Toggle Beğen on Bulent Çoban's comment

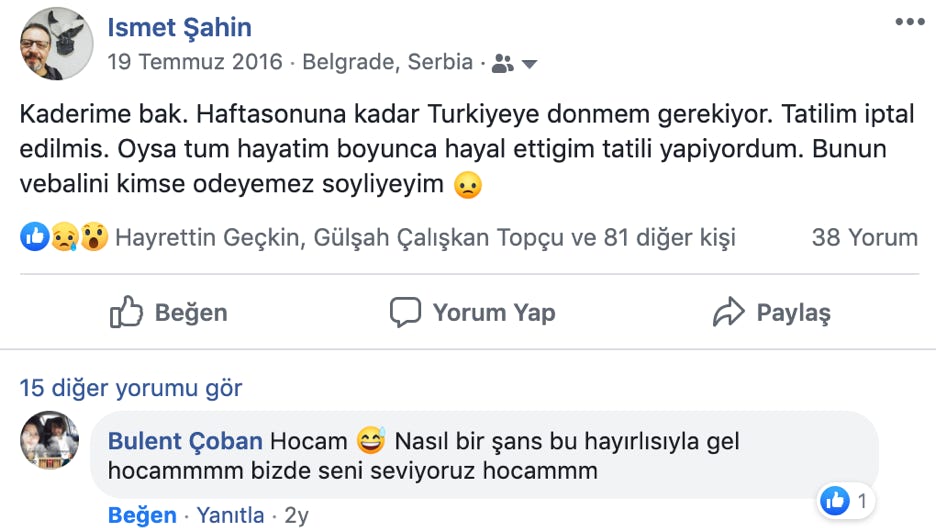coord(142,516)
